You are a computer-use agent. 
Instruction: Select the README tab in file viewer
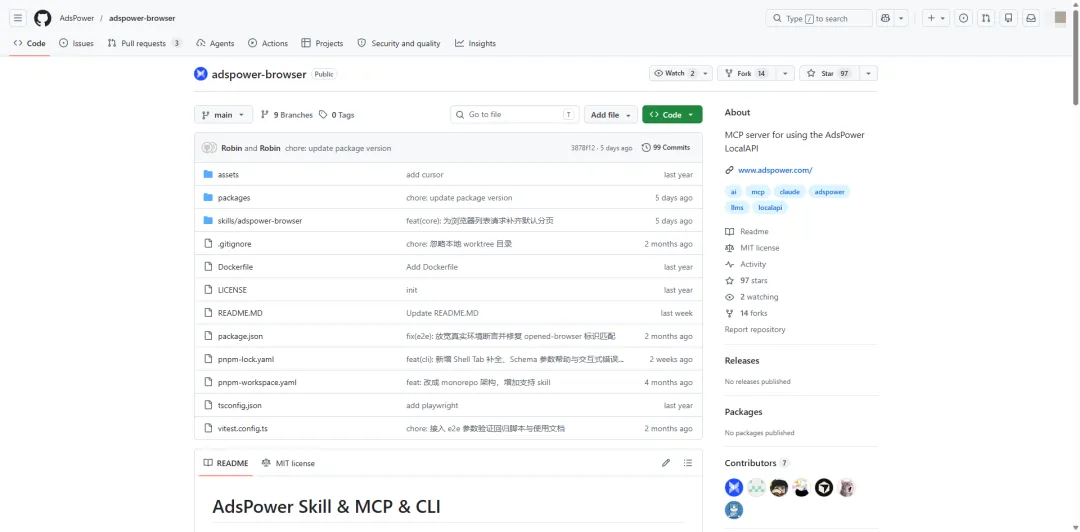pos(226,463)
